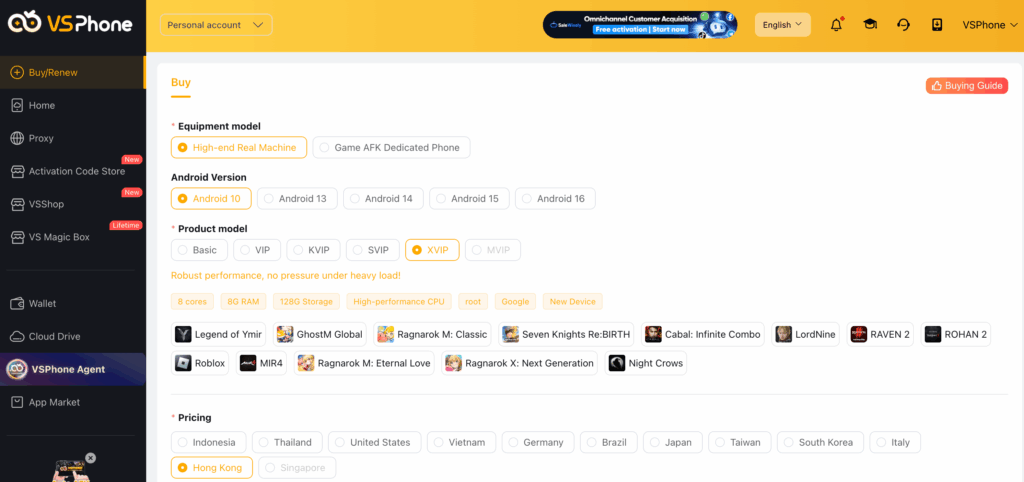Select United States pricing region
This screenshot has height=482, width=1024.
tap(374, 442)
